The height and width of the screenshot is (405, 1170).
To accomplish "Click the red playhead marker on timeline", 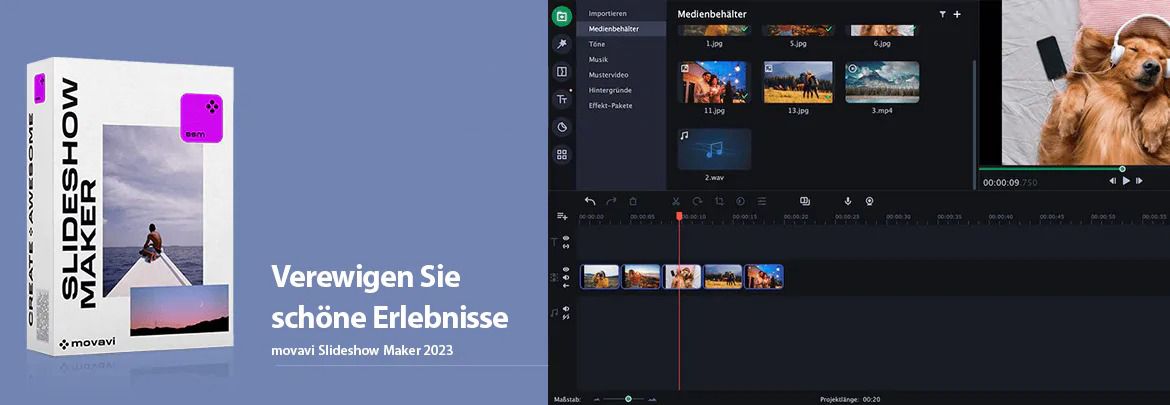I will click(x=679, y=216).
